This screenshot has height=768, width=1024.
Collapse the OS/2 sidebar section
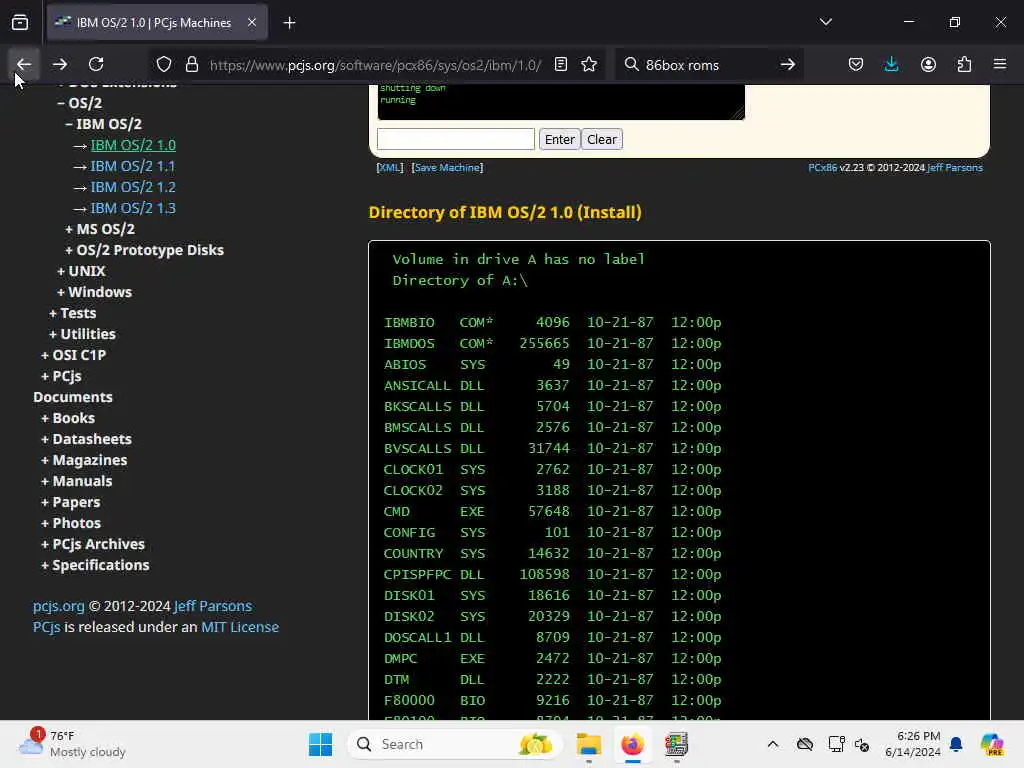pos(80,103)
